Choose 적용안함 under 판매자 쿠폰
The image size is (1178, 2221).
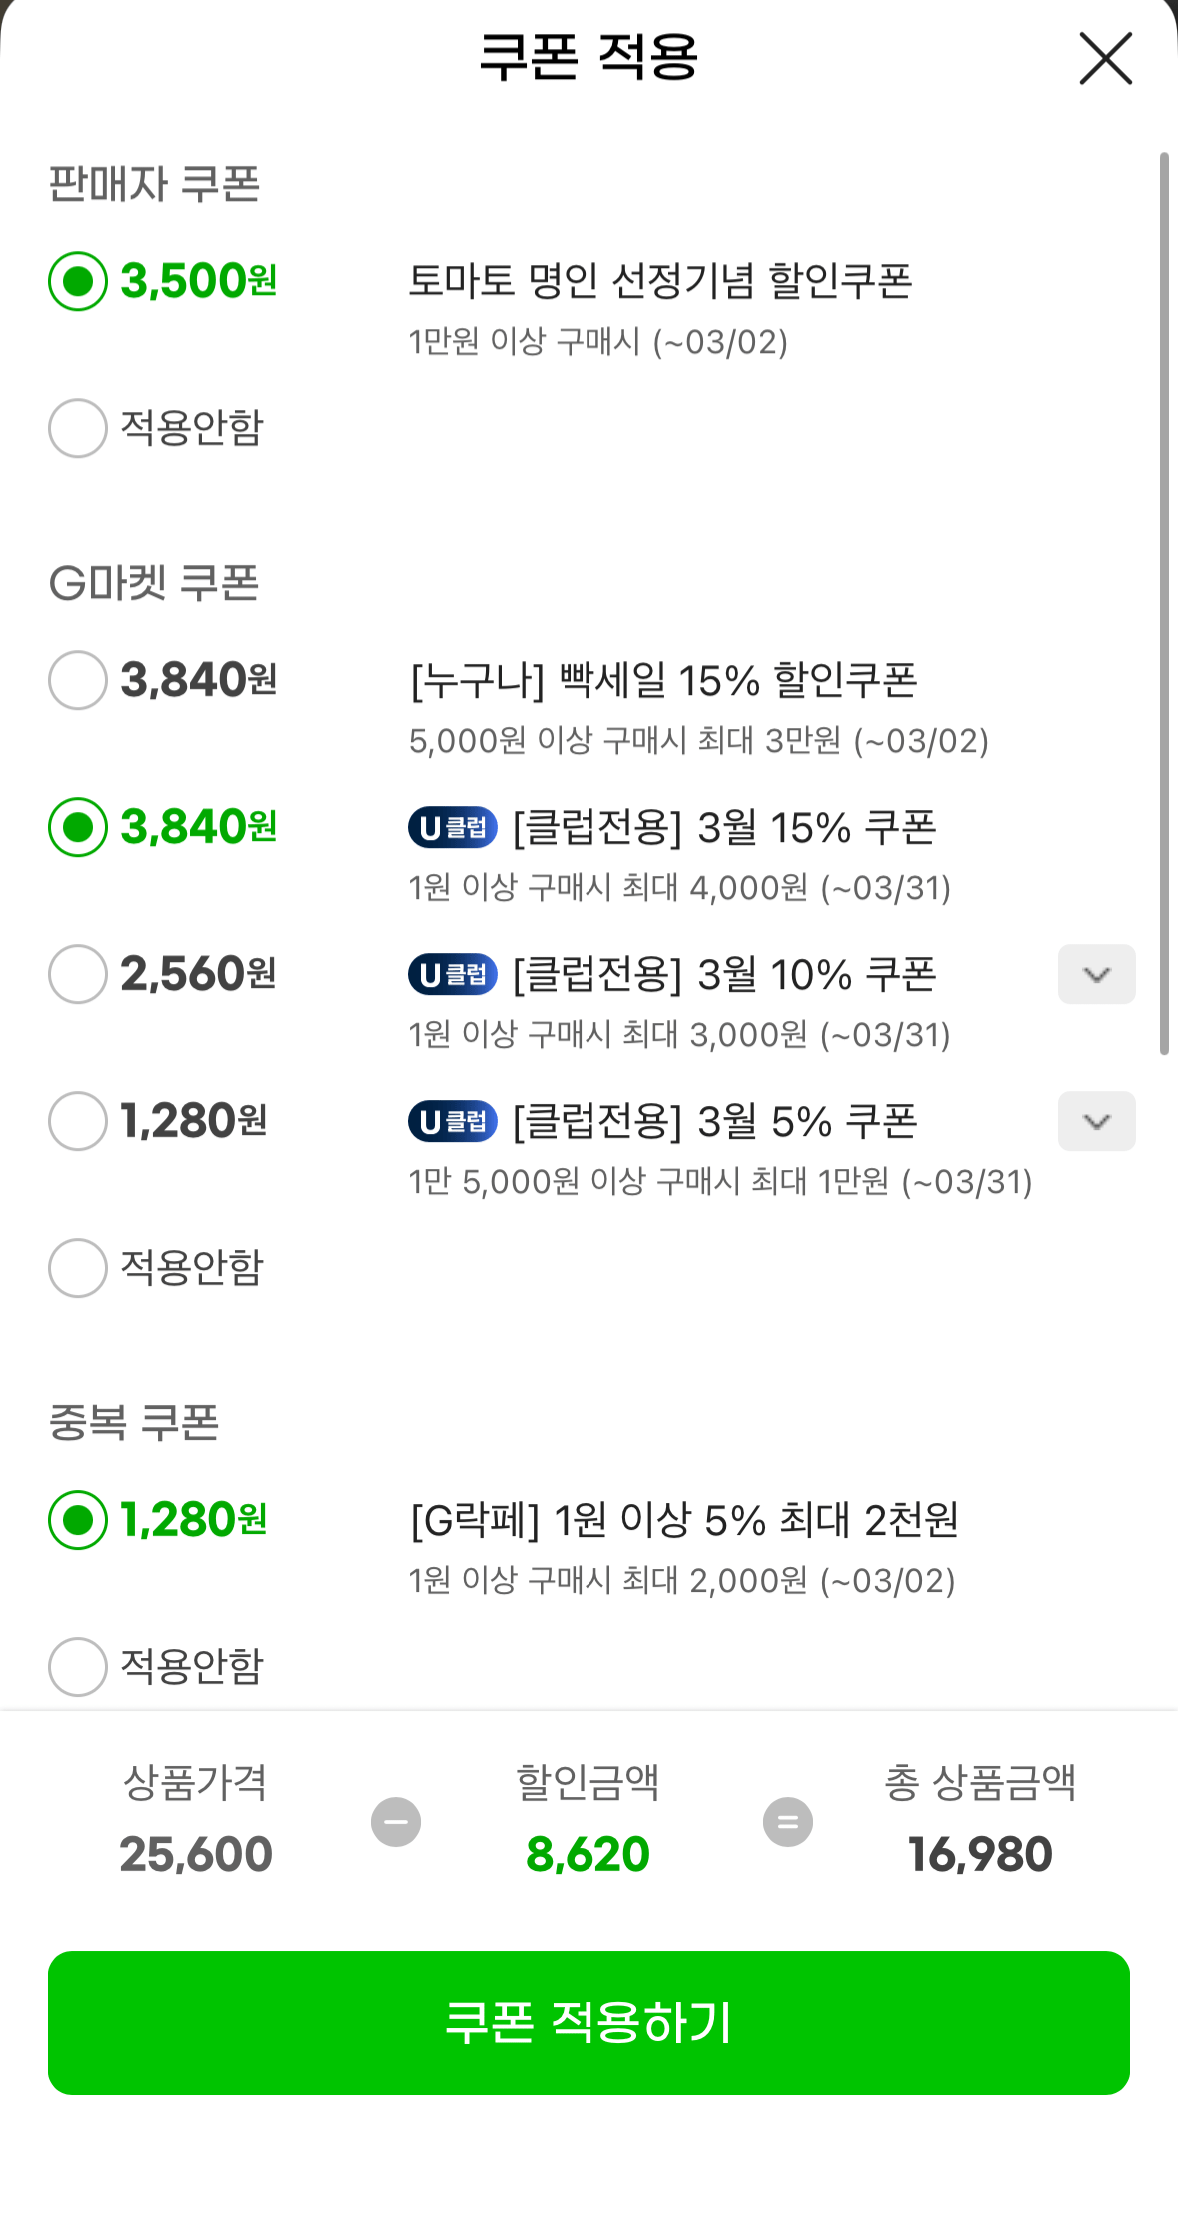point(78,428)
